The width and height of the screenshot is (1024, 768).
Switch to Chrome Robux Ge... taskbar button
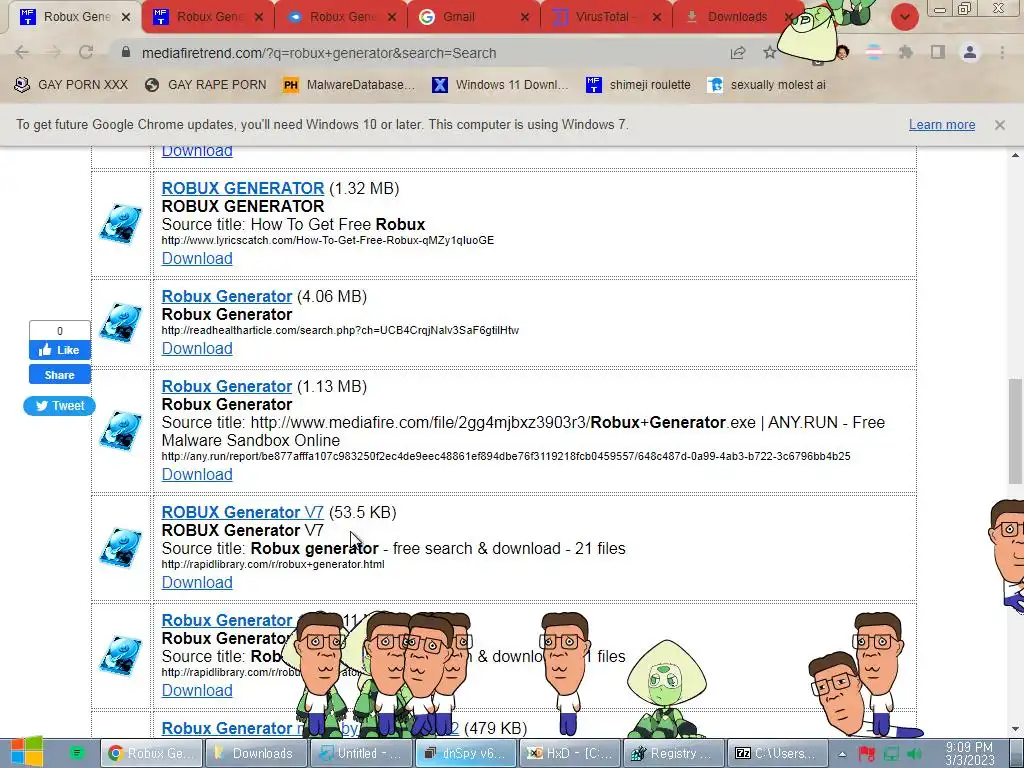[151, 753]
